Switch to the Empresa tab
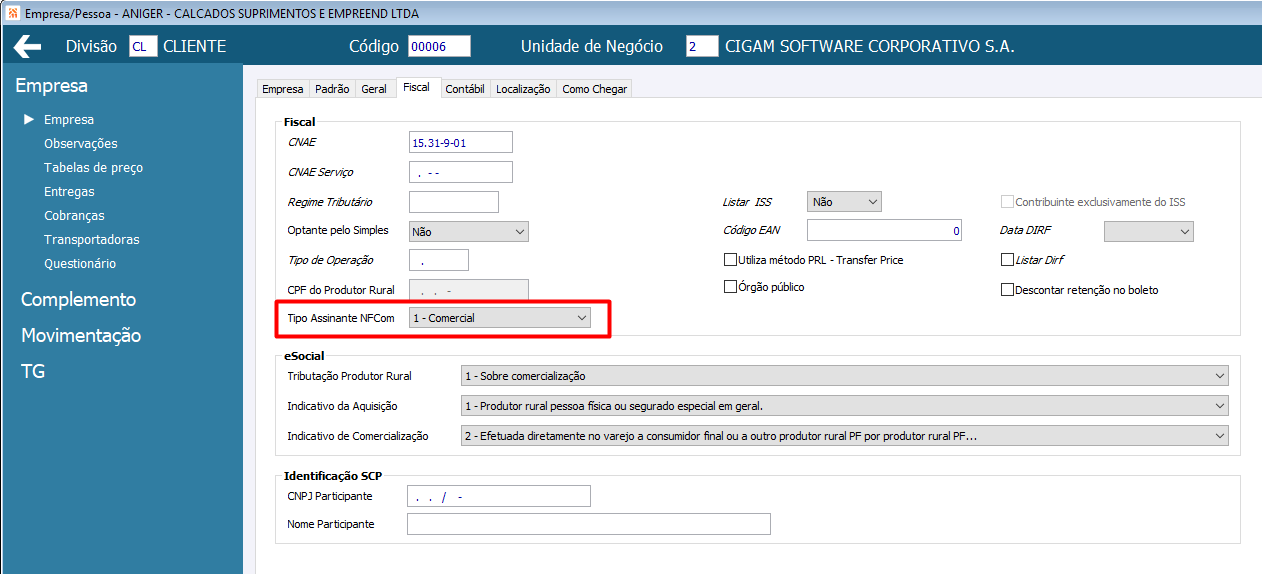This screenshot has height=574, width=1262. click(x=283, y=89)
